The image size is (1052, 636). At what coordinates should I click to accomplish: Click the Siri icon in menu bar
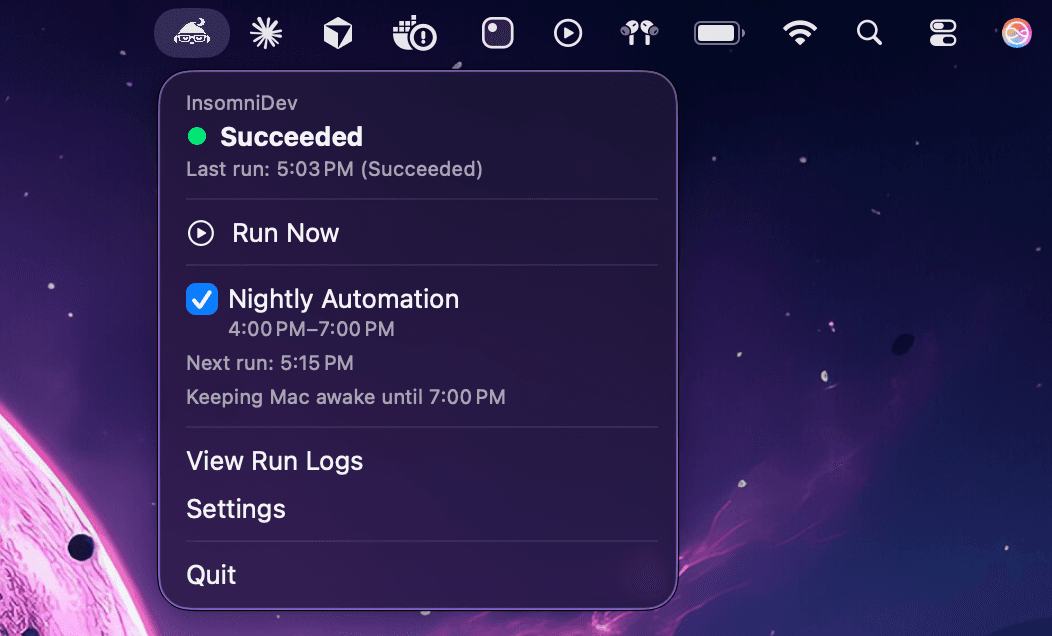point(1015,32)
